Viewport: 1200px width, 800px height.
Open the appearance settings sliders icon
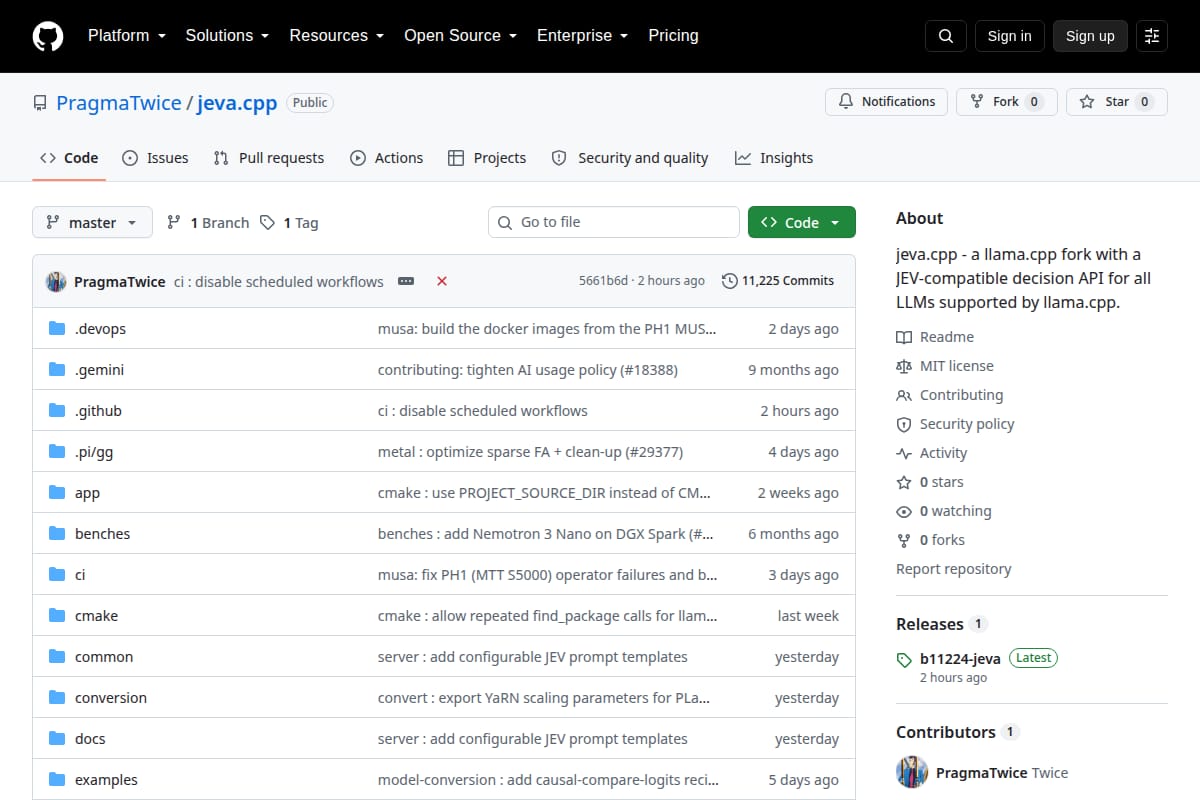click(x=1152, y=36)
